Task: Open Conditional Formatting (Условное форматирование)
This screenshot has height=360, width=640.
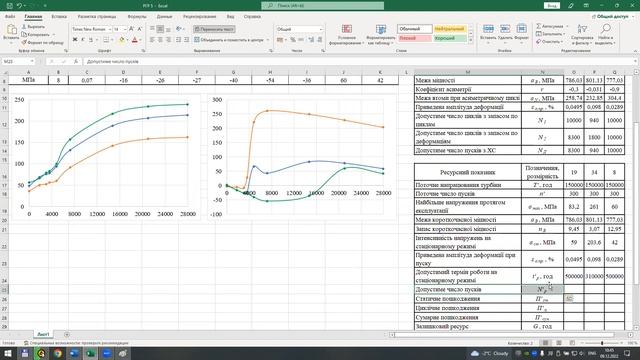Action: click(x=347, y=34)
